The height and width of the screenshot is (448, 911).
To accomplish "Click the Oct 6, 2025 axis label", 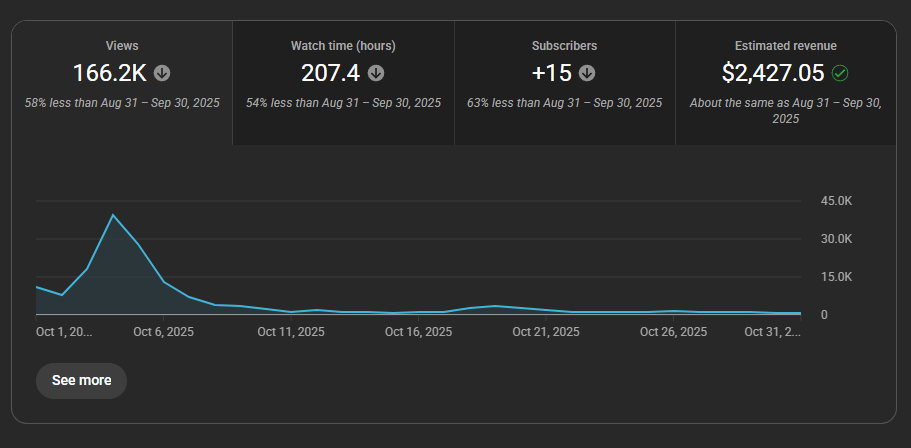I will pos(163,332).
